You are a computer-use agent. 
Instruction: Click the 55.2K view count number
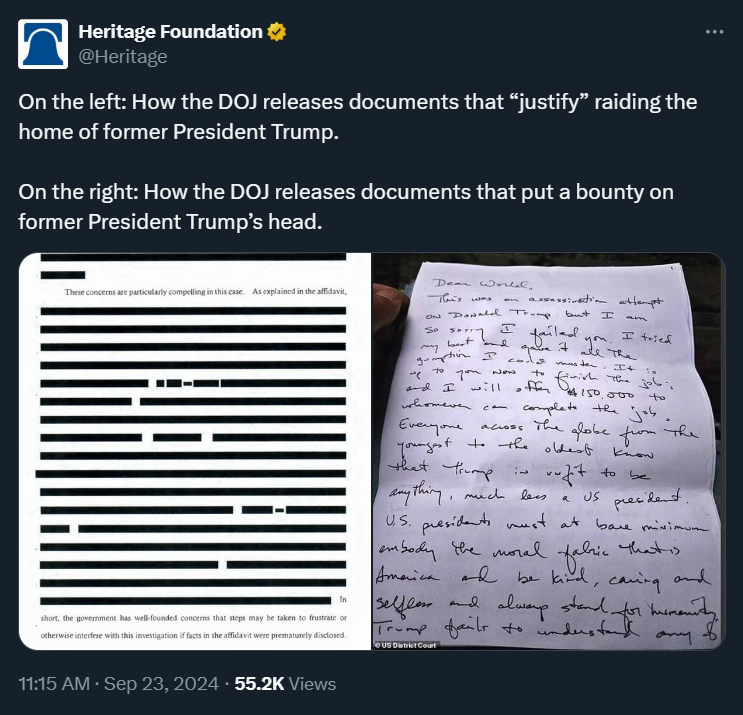point(258,685)
